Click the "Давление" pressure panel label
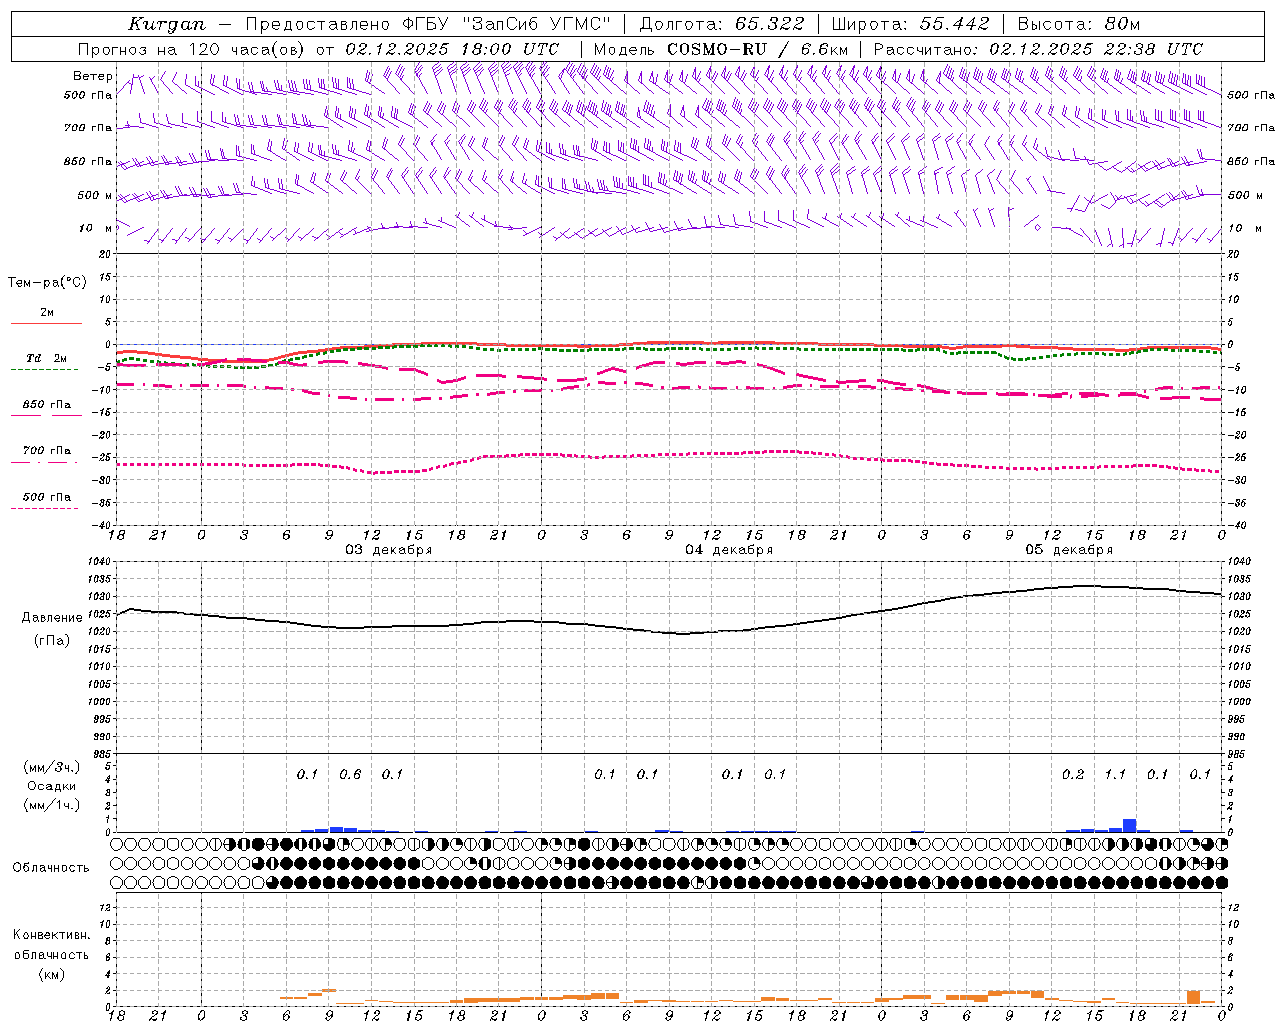This screenshot has width=1280, height=1024. point(52,618)
